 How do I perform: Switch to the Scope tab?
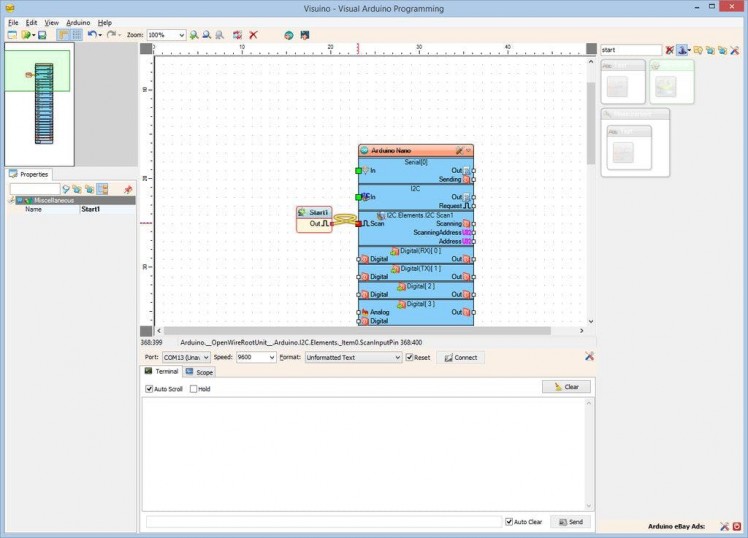point(199,372)
